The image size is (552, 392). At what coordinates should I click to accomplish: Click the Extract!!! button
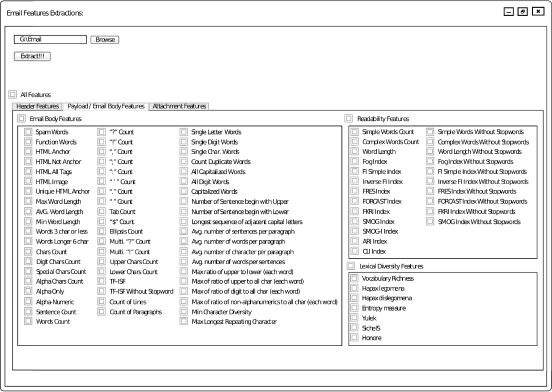click(32, 56)
